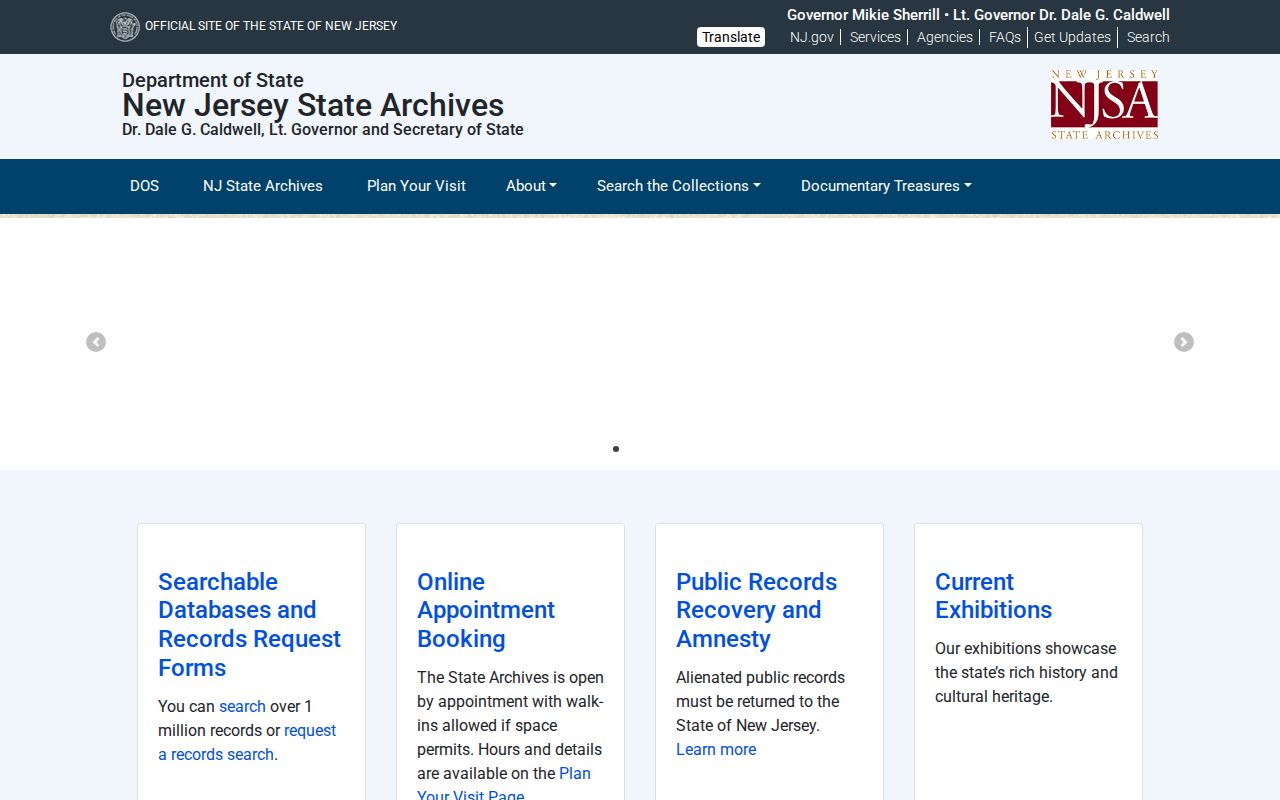Click the NJSA State Archives logo
The height and width of the screenshot is (800, 1280).
coord(1104,105)
